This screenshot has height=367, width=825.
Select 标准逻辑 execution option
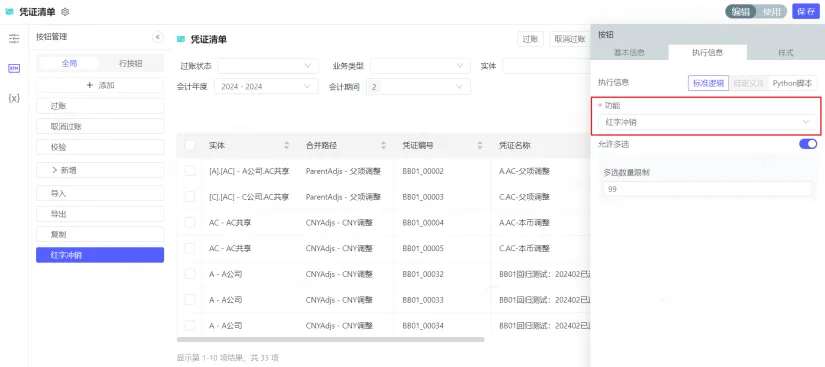coord(708,83)
